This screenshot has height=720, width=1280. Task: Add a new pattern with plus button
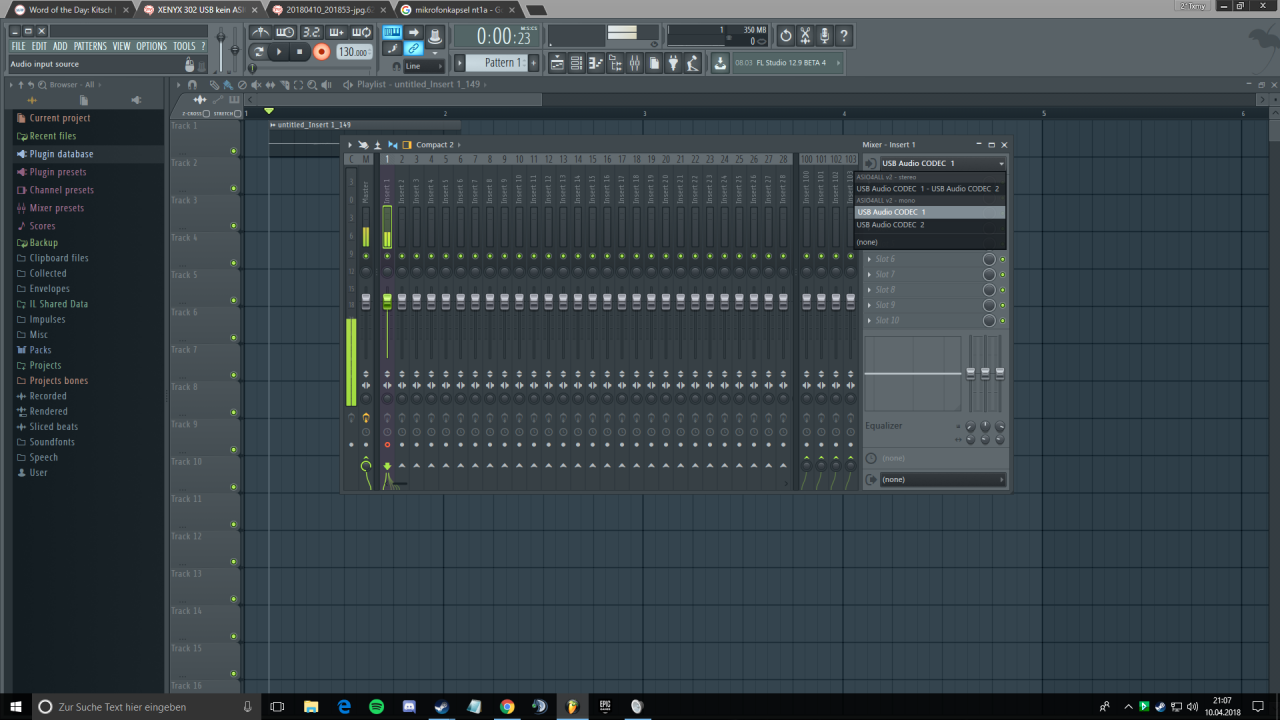point(533,63)
